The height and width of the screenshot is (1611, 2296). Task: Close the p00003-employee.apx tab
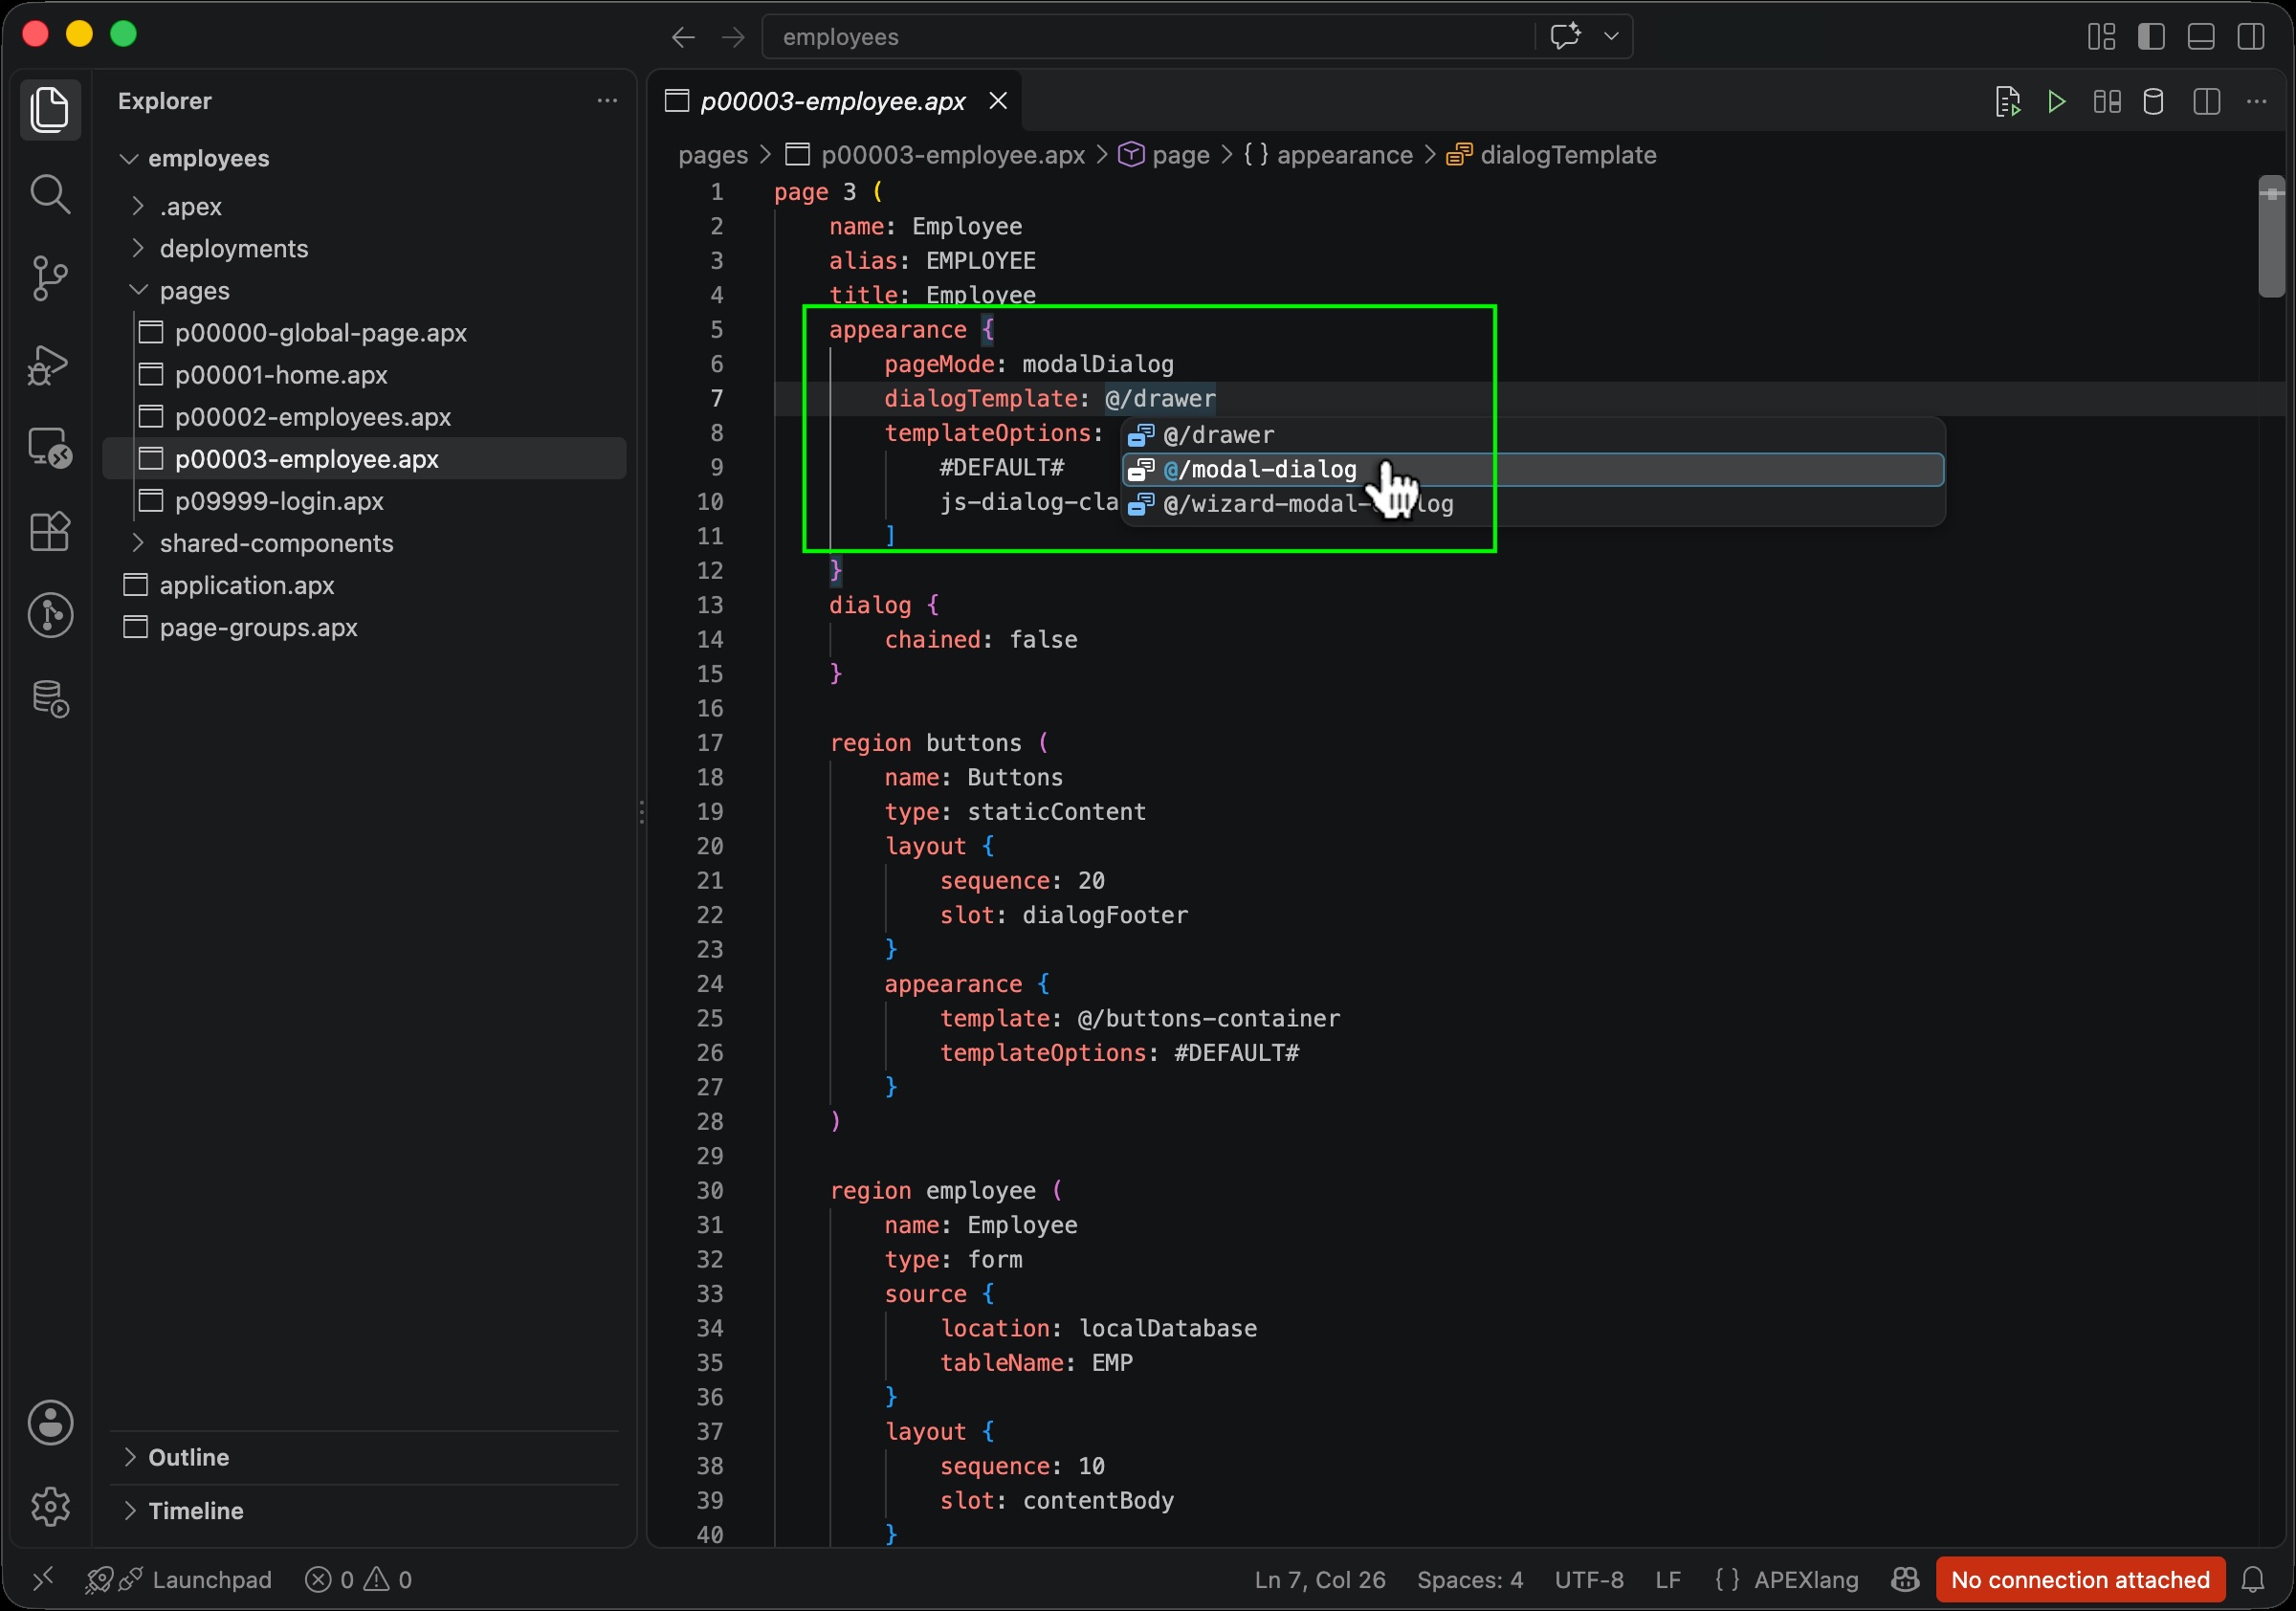[998, 101]
